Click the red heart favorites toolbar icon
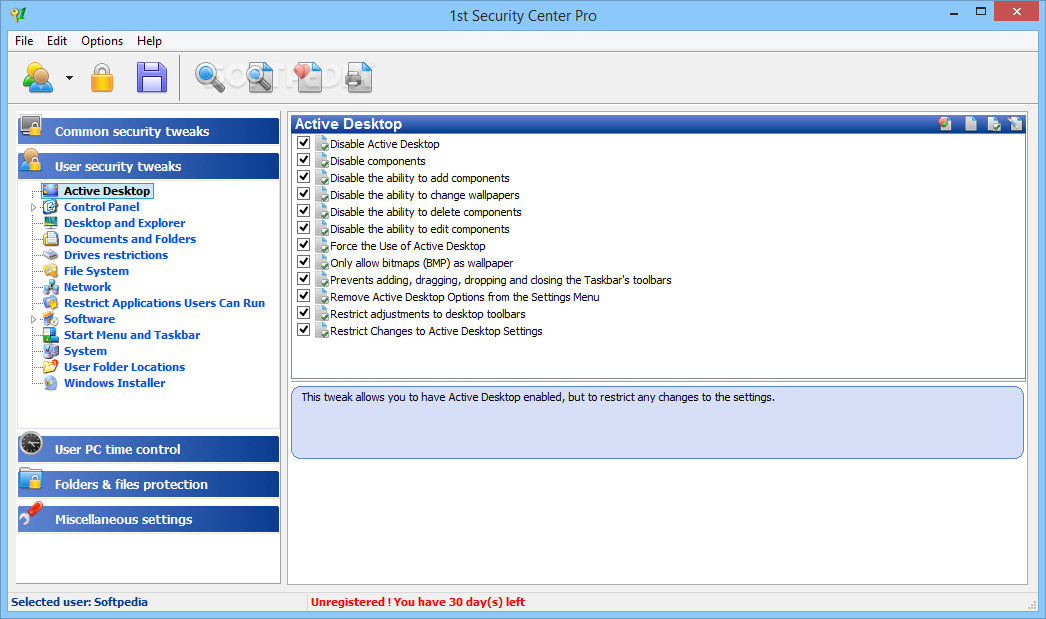The image size is (1046, 619). click(x=308, y=77)
